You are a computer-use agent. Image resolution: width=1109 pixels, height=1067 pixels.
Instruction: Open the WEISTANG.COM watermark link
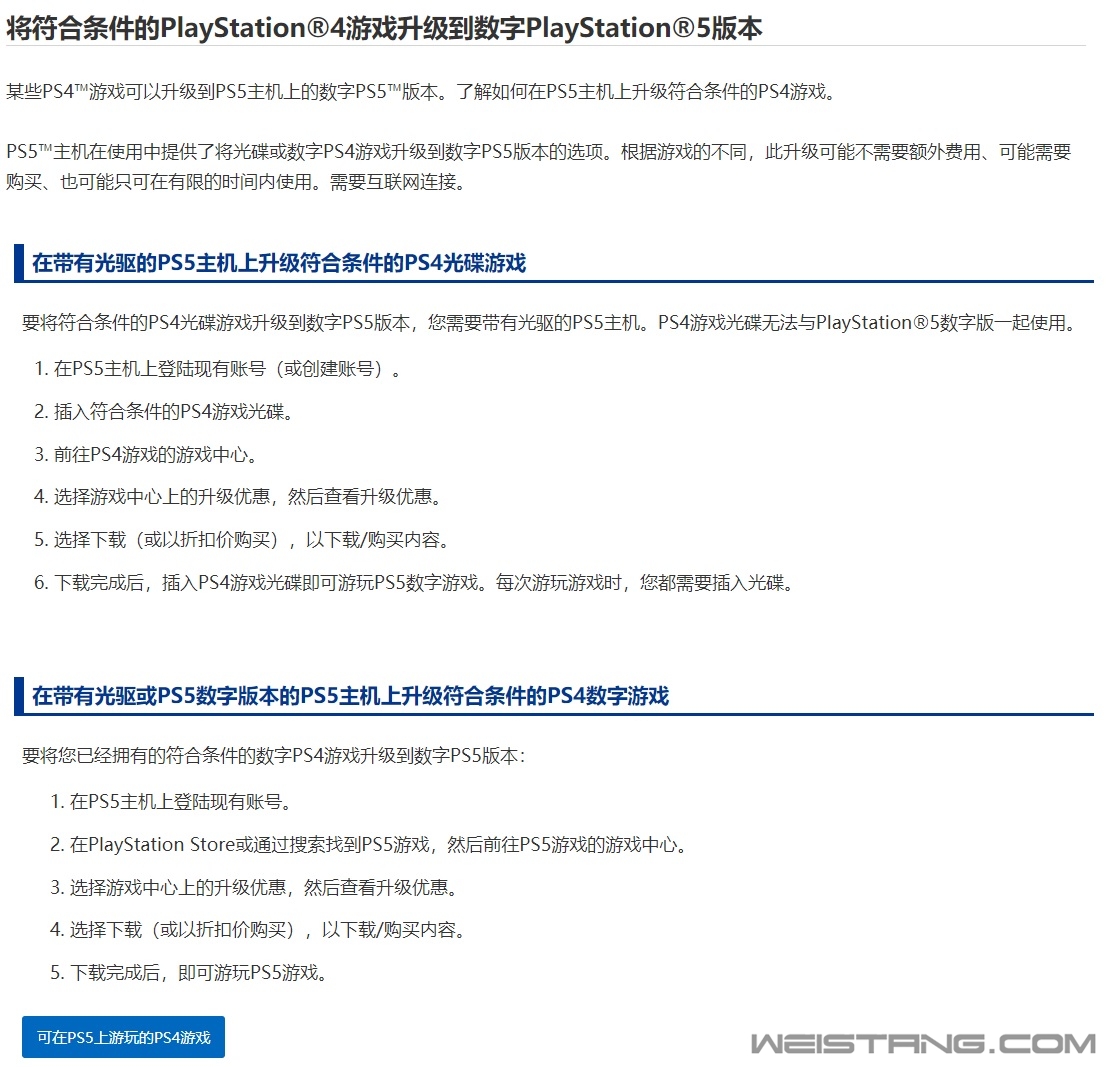[x=920, y=1040]
